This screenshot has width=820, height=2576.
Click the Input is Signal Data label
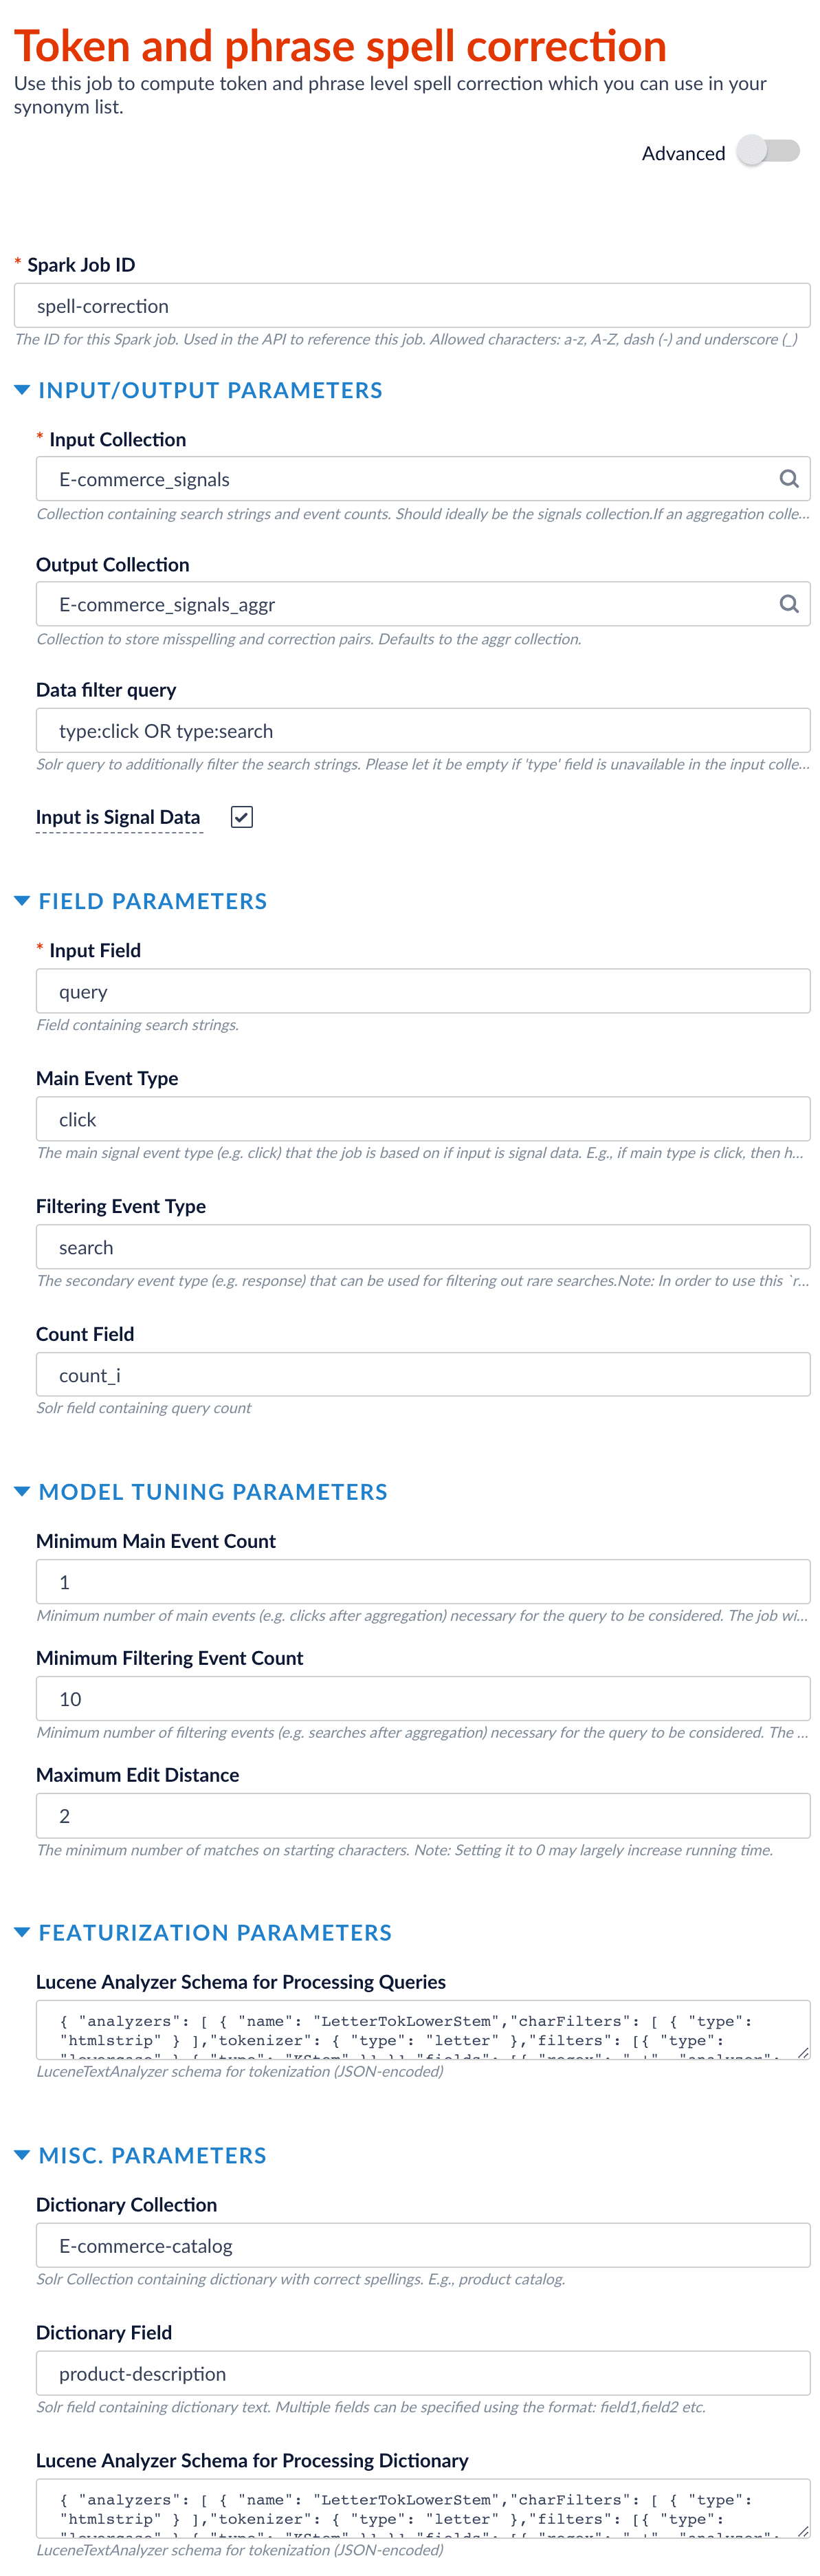coord(118,817)
